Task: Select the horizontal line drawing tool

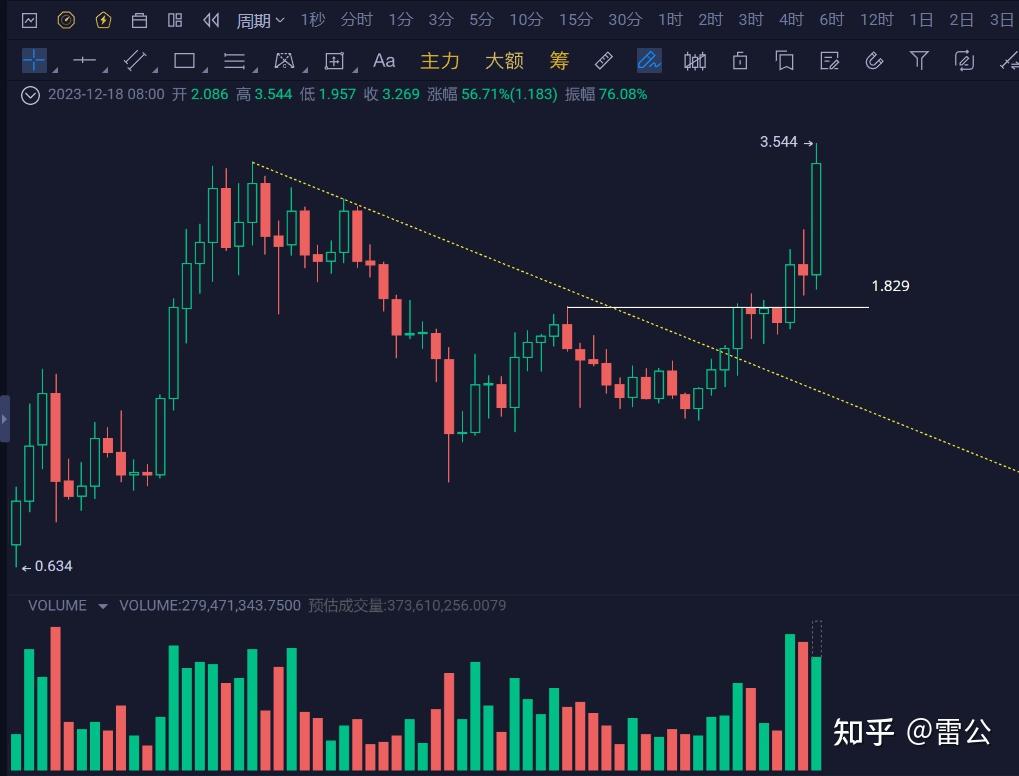Action: pyautogui.click(x=84, y=60)
